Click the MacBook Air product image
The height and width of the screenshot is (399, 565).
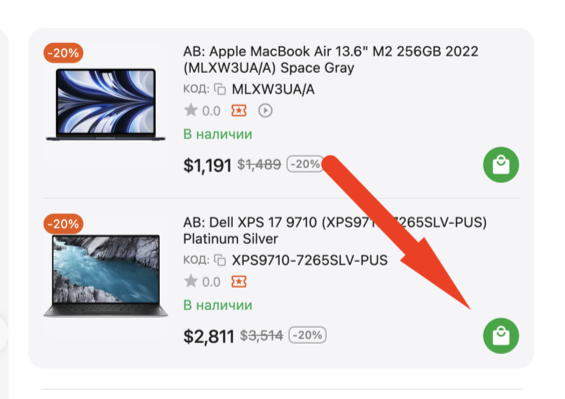click(106, 104)
